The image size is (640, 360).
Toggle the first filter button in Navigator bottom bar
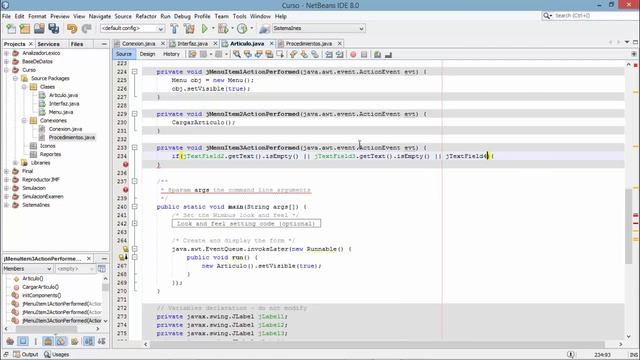point(10,341)
